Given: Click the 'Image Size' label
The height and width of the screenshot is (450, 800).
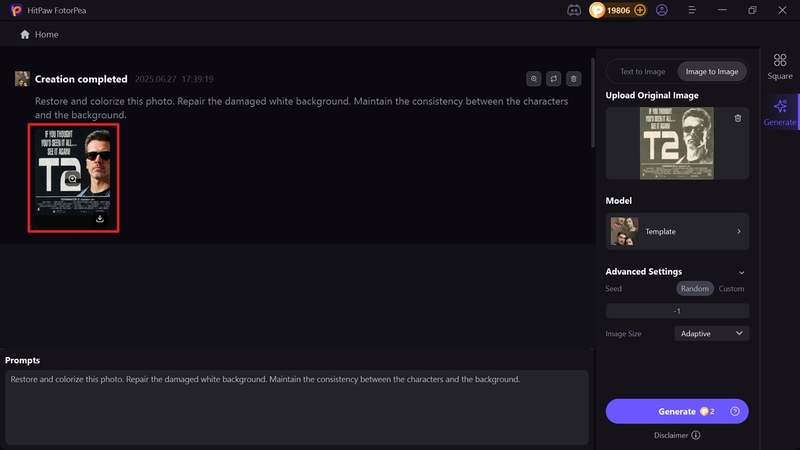Looking at the screenshot, I should click(x=623, y=334).
